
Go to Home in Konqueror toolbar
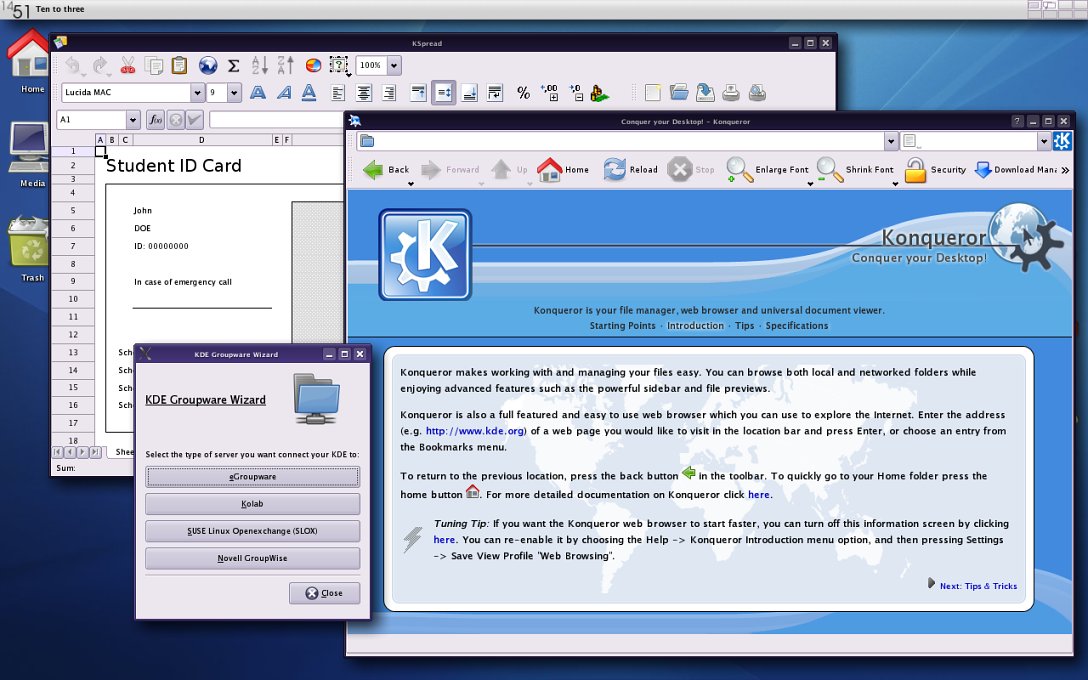(563, 169)
